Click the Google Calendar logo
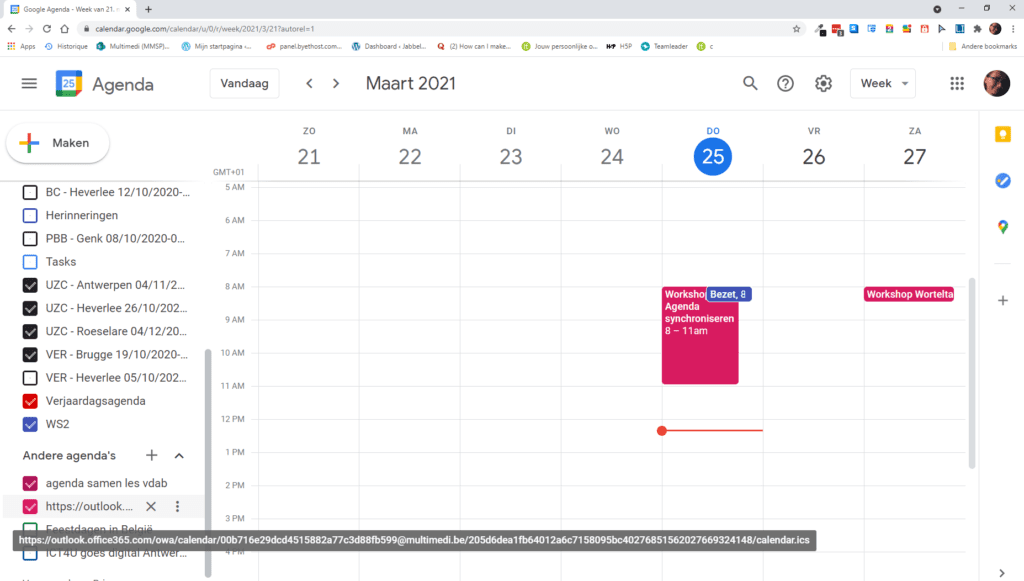 coord(69,84)
